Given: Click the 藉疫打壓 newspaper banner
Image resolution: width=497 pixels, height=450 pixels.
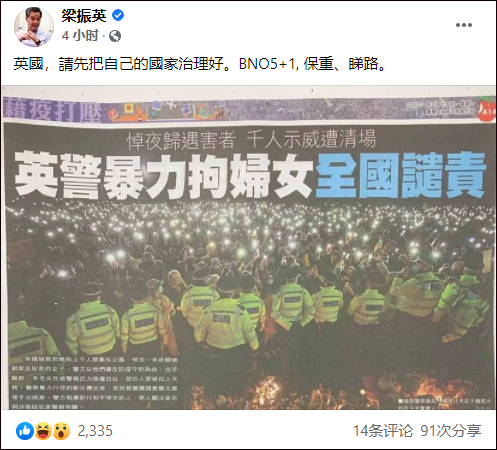Looking at the screenshot, I should click(52, 110).
